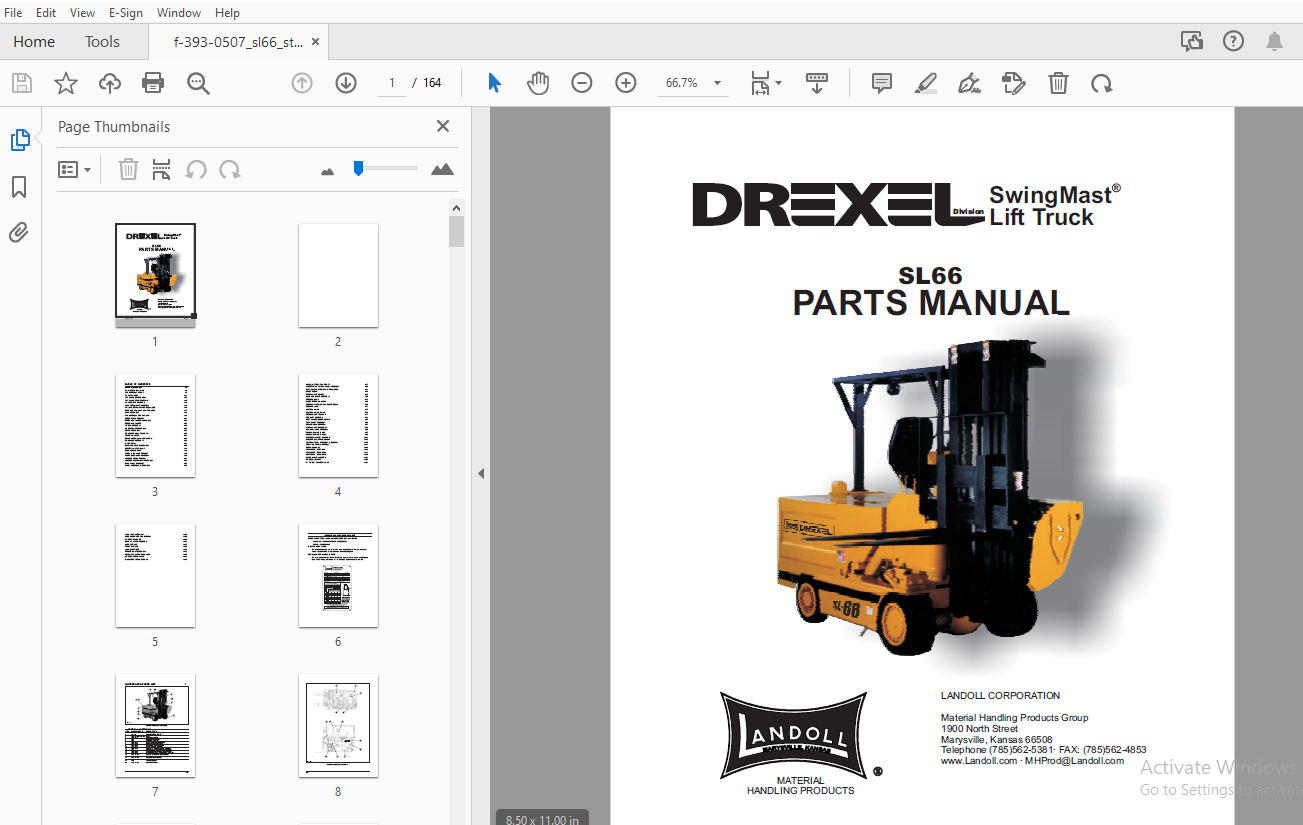Viewport: 1303px width, 825px height.
Task: Select page 7 thumbnail
Action: coord(155,725)
